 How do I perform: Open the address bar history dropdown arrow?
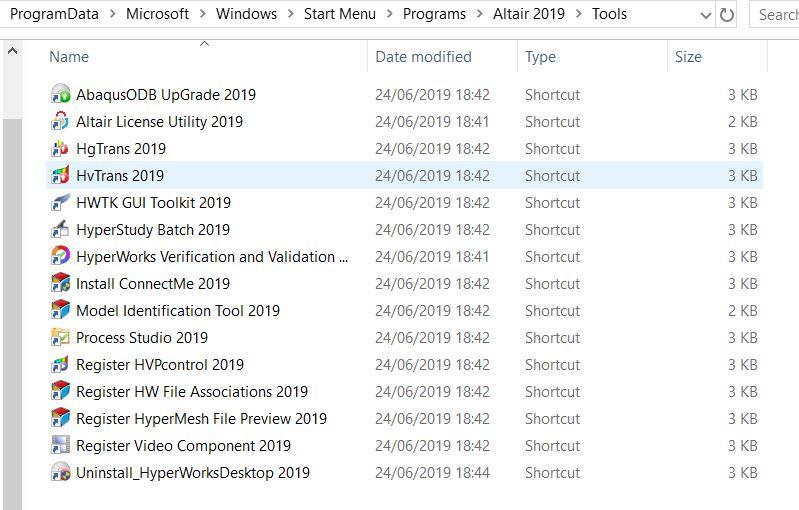click(706, 15)
